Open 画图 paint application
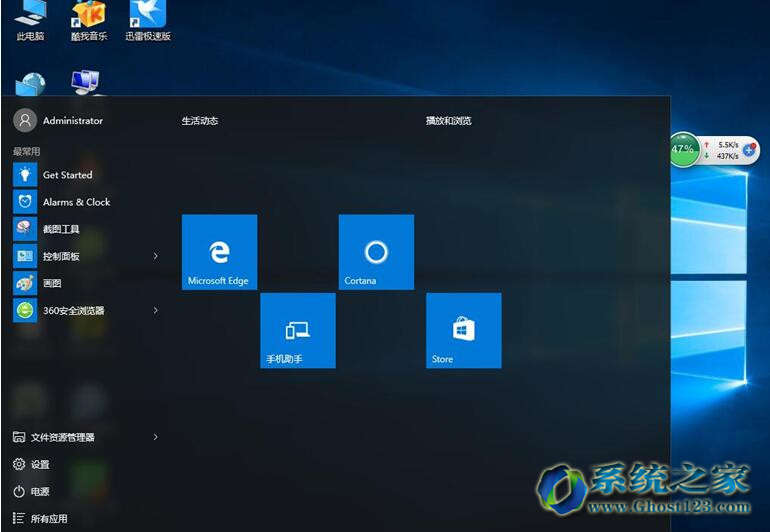Image resolution: width=770 pixels, height=532 pixels. pyautogui.click(x=52, y=283)
